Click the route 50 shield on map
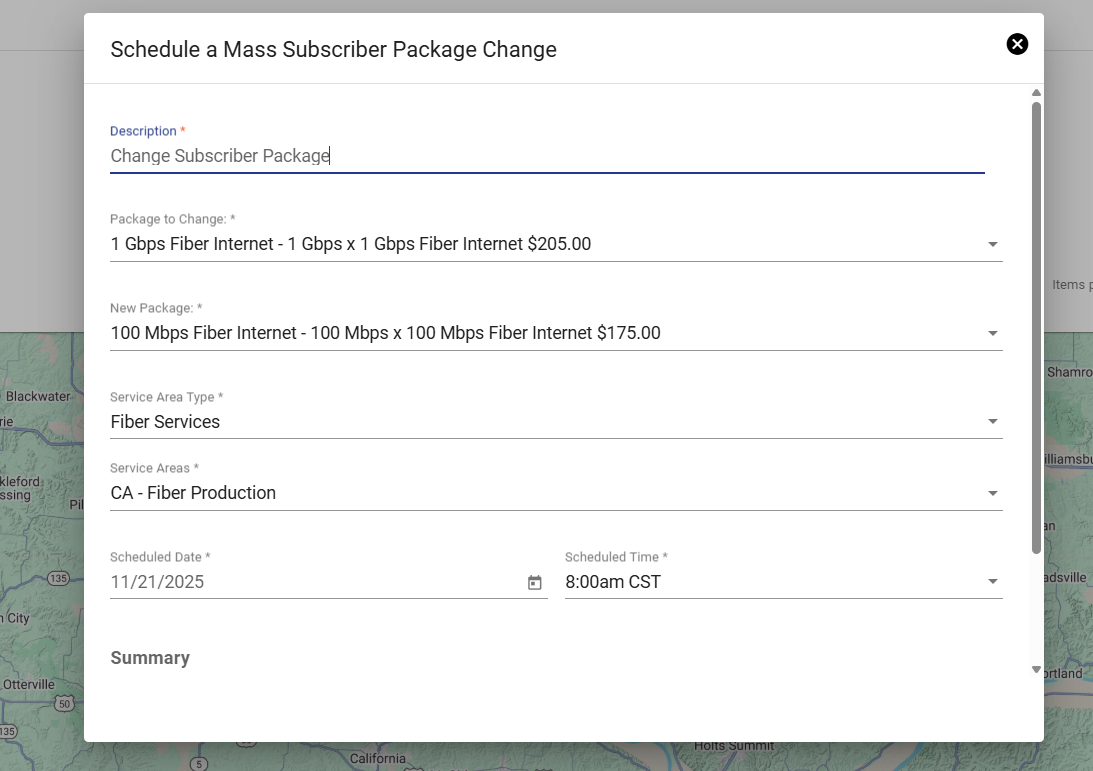This screenshot has height=771, width=1093. [x=63, y=704]
